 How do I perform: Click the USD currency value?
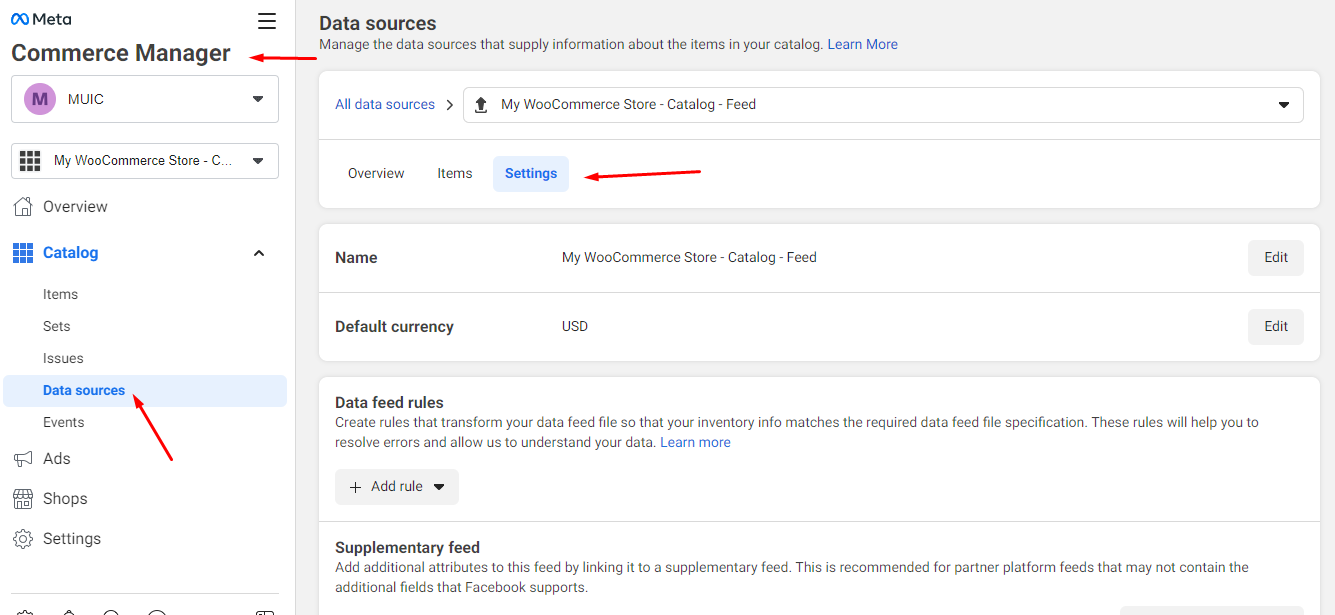(x=575, y=327)
